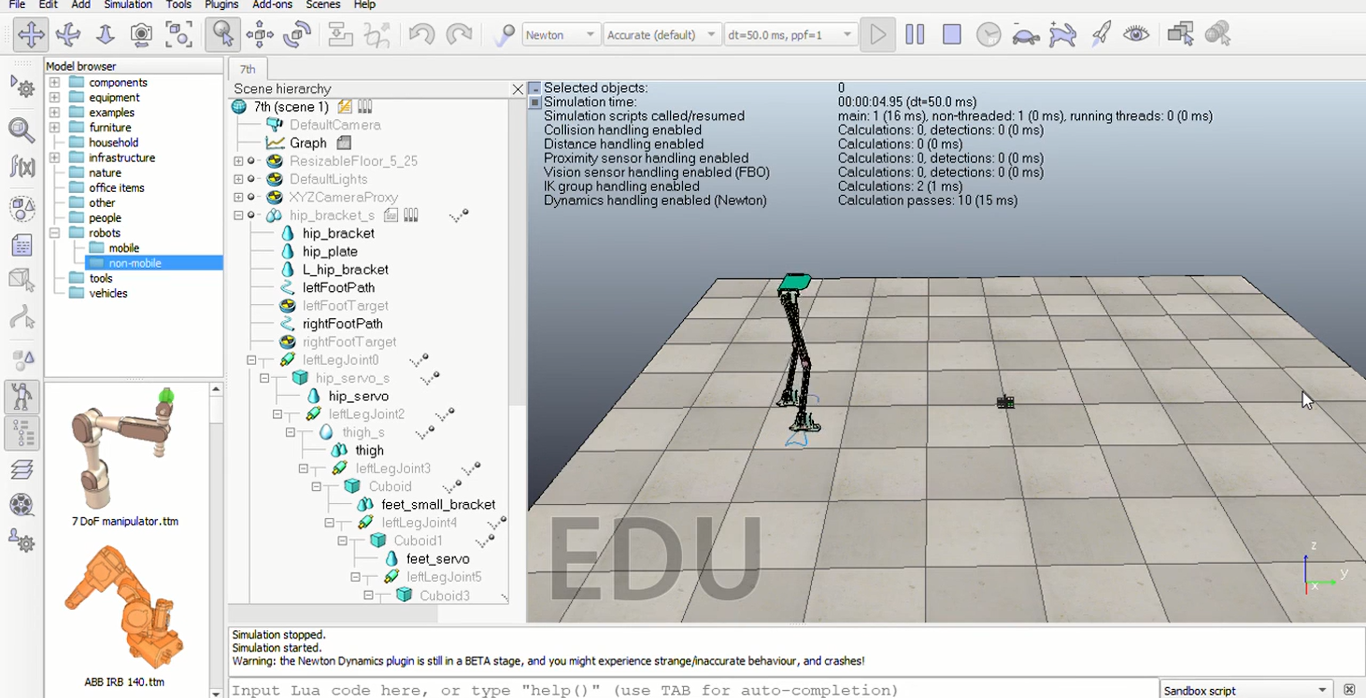
Task: Select the non-mobile folder
Action: coord(134,263)
